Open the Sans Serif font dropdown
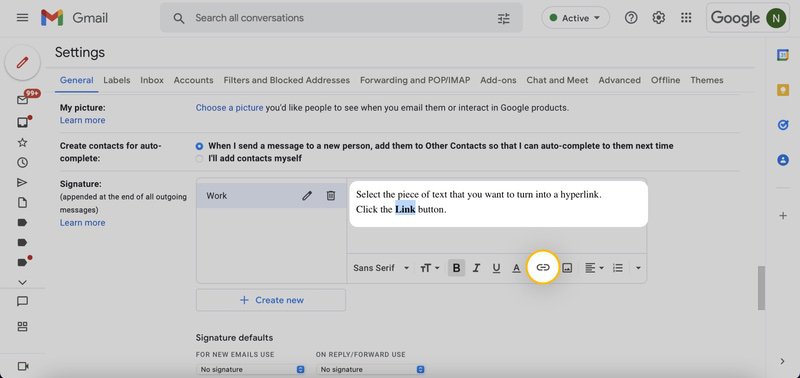Screen dimensions: 800x378 tap(381, 268)
